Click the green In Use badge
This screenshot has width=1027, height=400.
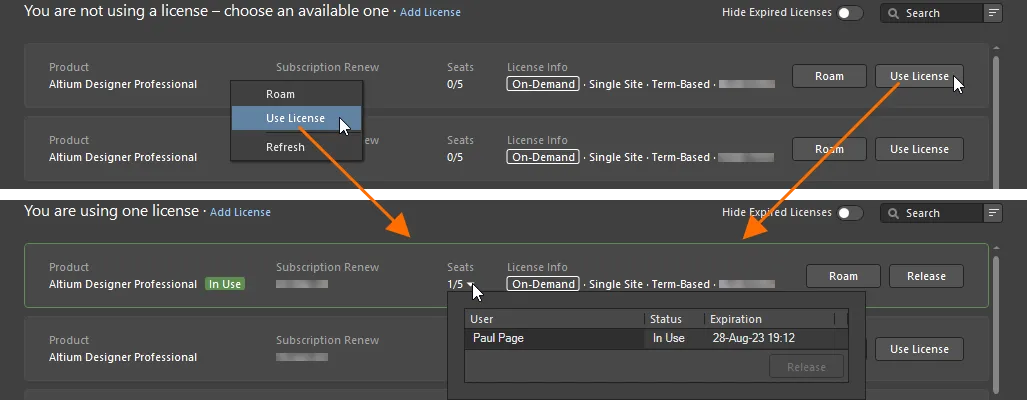point(225,284)
